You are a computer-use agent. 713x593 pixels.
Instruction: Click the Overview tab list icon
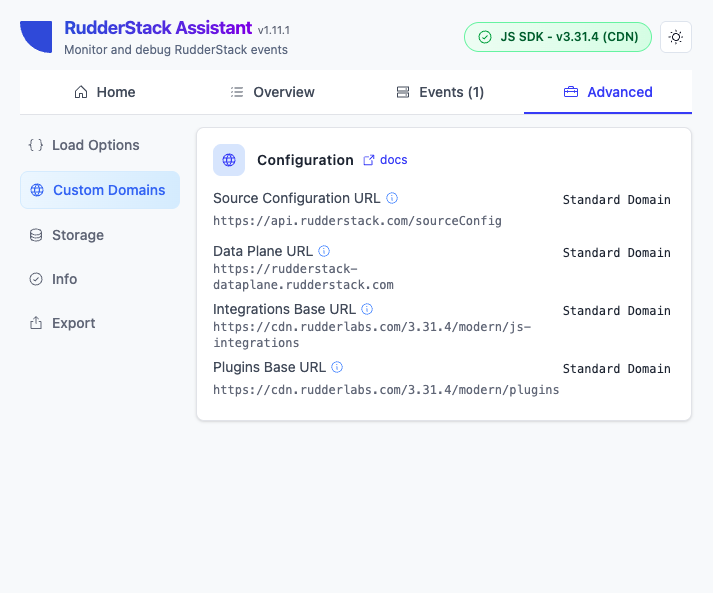point(237,92)
